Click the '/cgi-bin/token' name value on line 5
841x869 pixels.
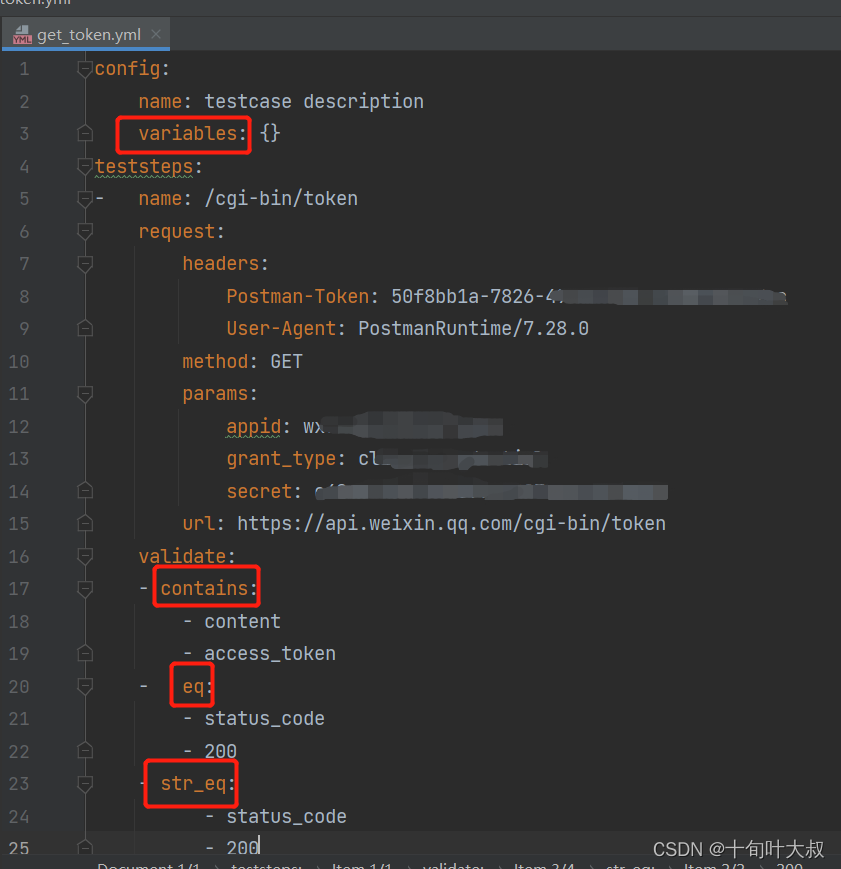click(x=281, y=198)
